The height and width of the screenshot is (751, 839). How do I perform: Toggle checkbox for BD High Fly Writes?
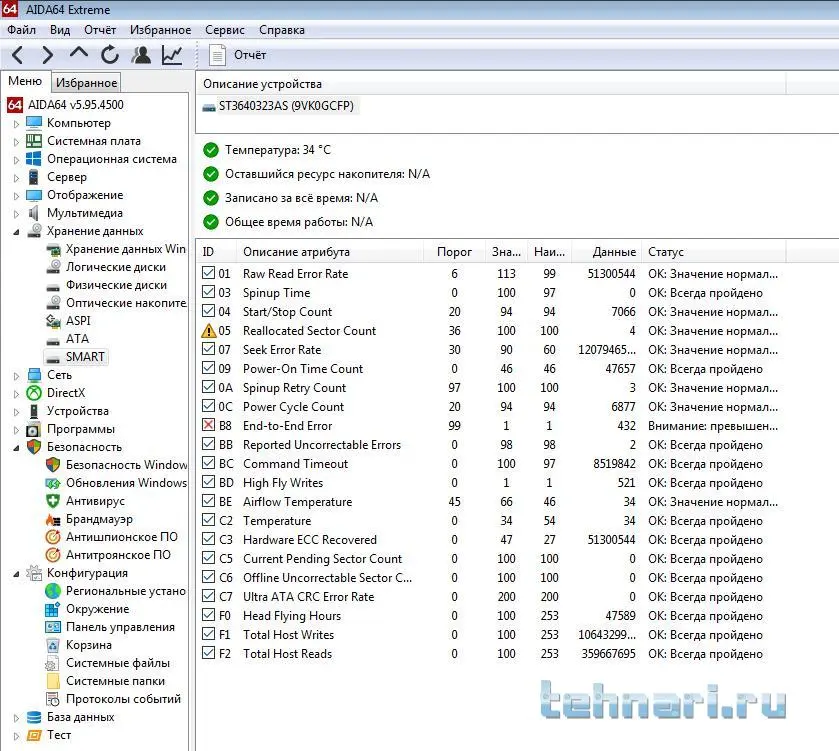208,482
